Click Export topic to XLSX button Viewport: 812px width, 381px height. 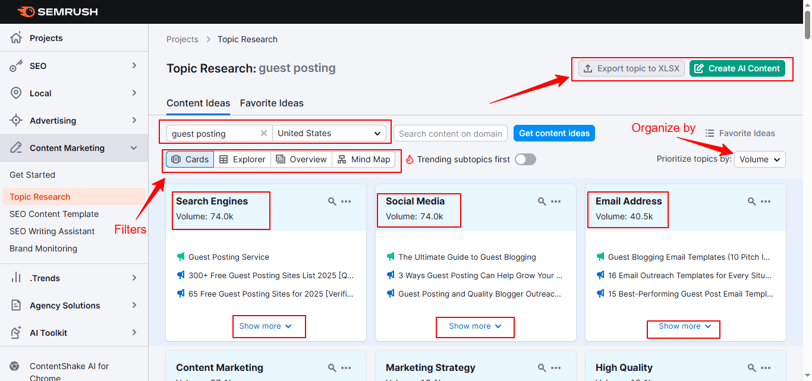(632, 68)
